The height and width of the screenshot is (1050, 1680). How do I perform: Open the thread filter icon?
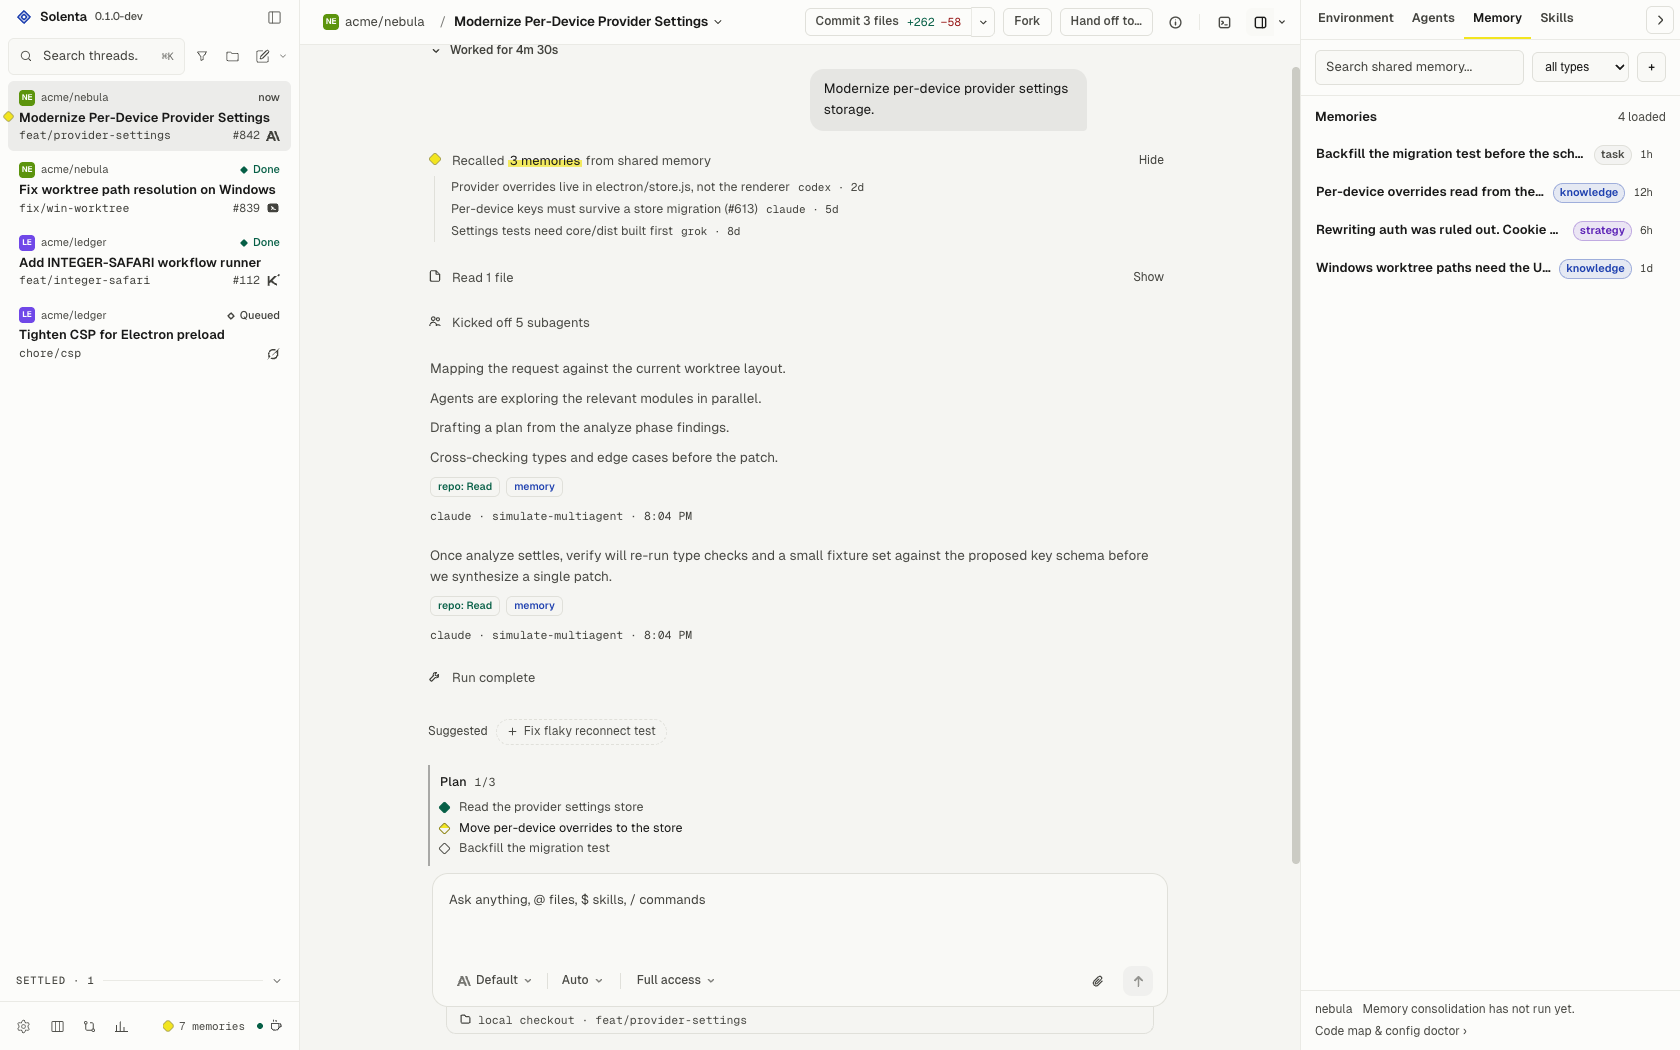point(202,56)
